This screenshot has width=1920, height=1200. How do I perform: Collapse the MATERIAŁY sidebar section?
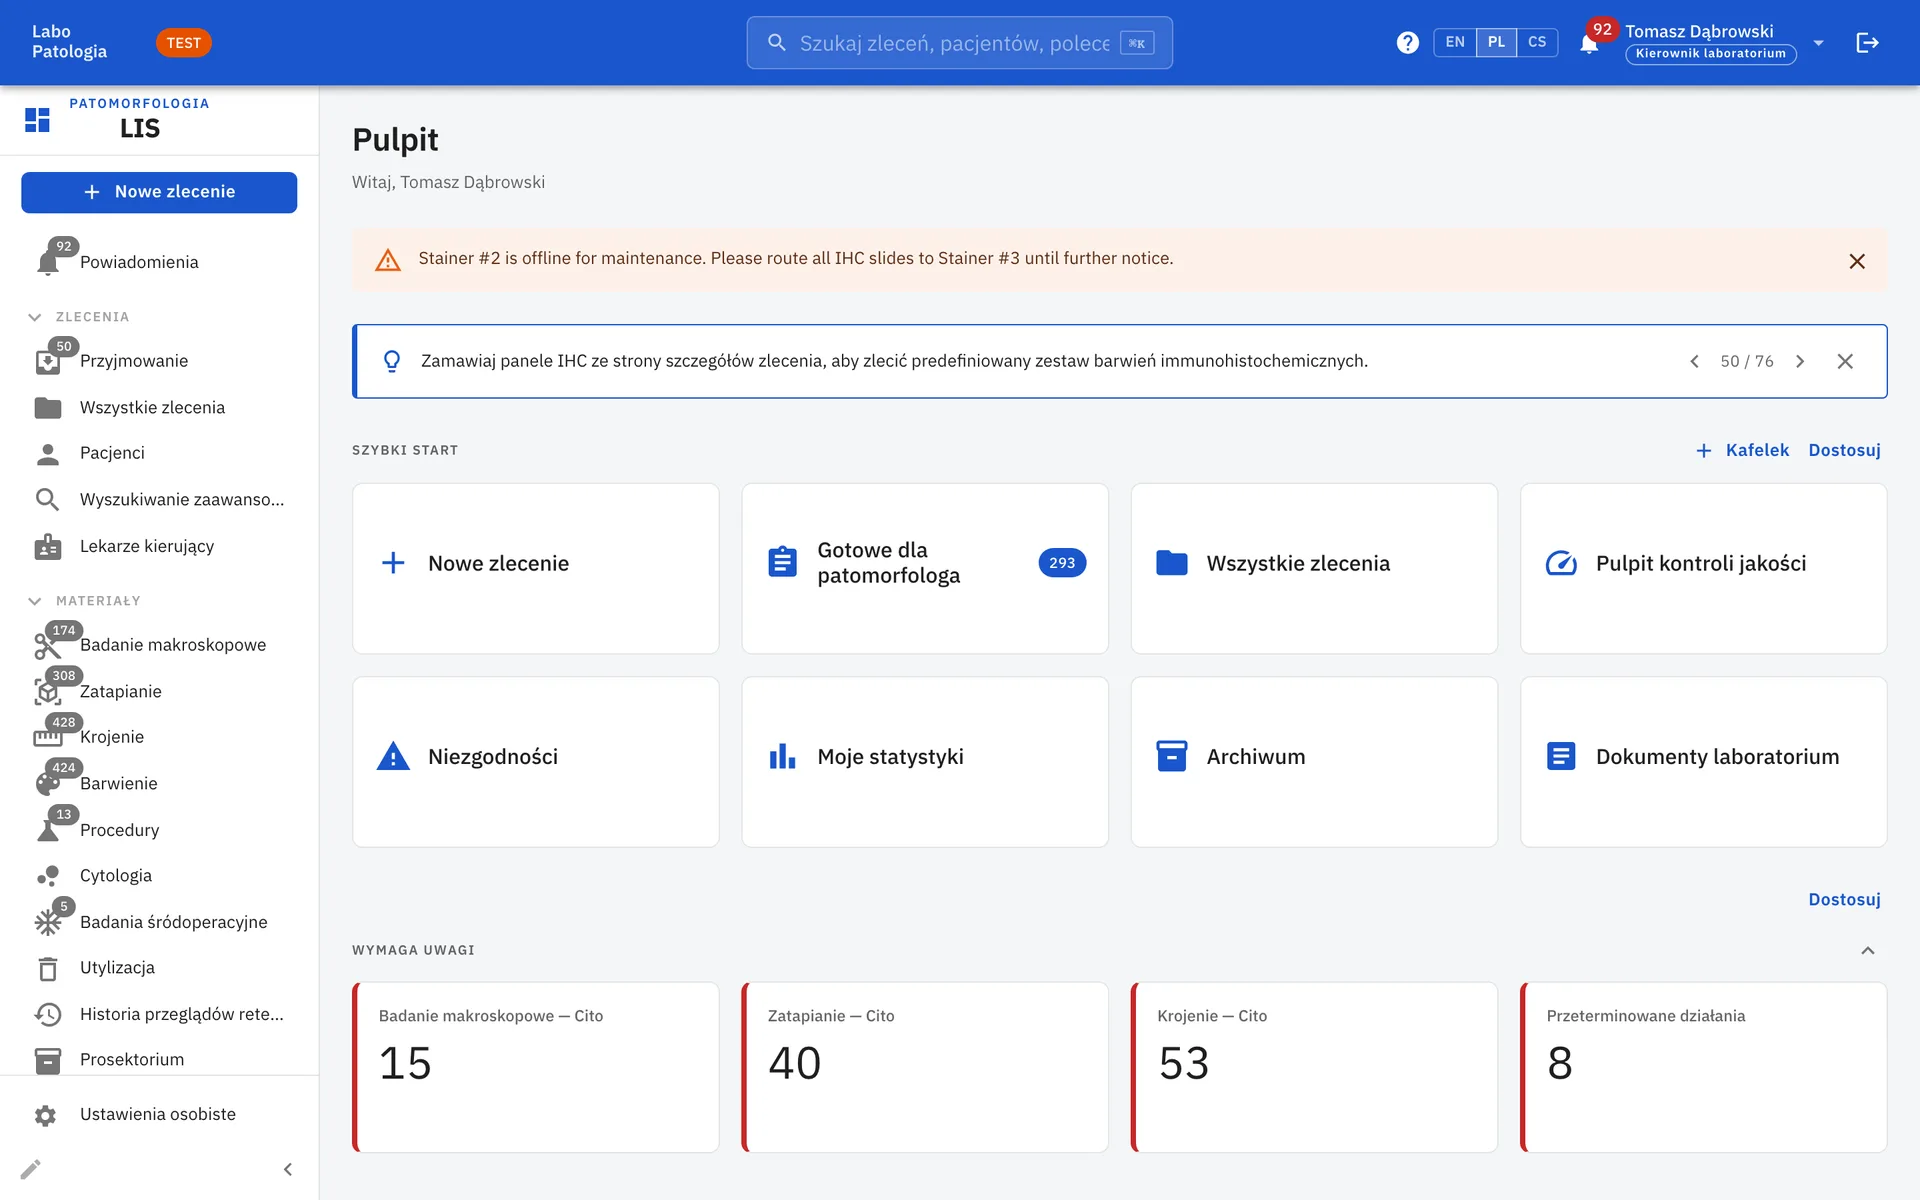35,601
